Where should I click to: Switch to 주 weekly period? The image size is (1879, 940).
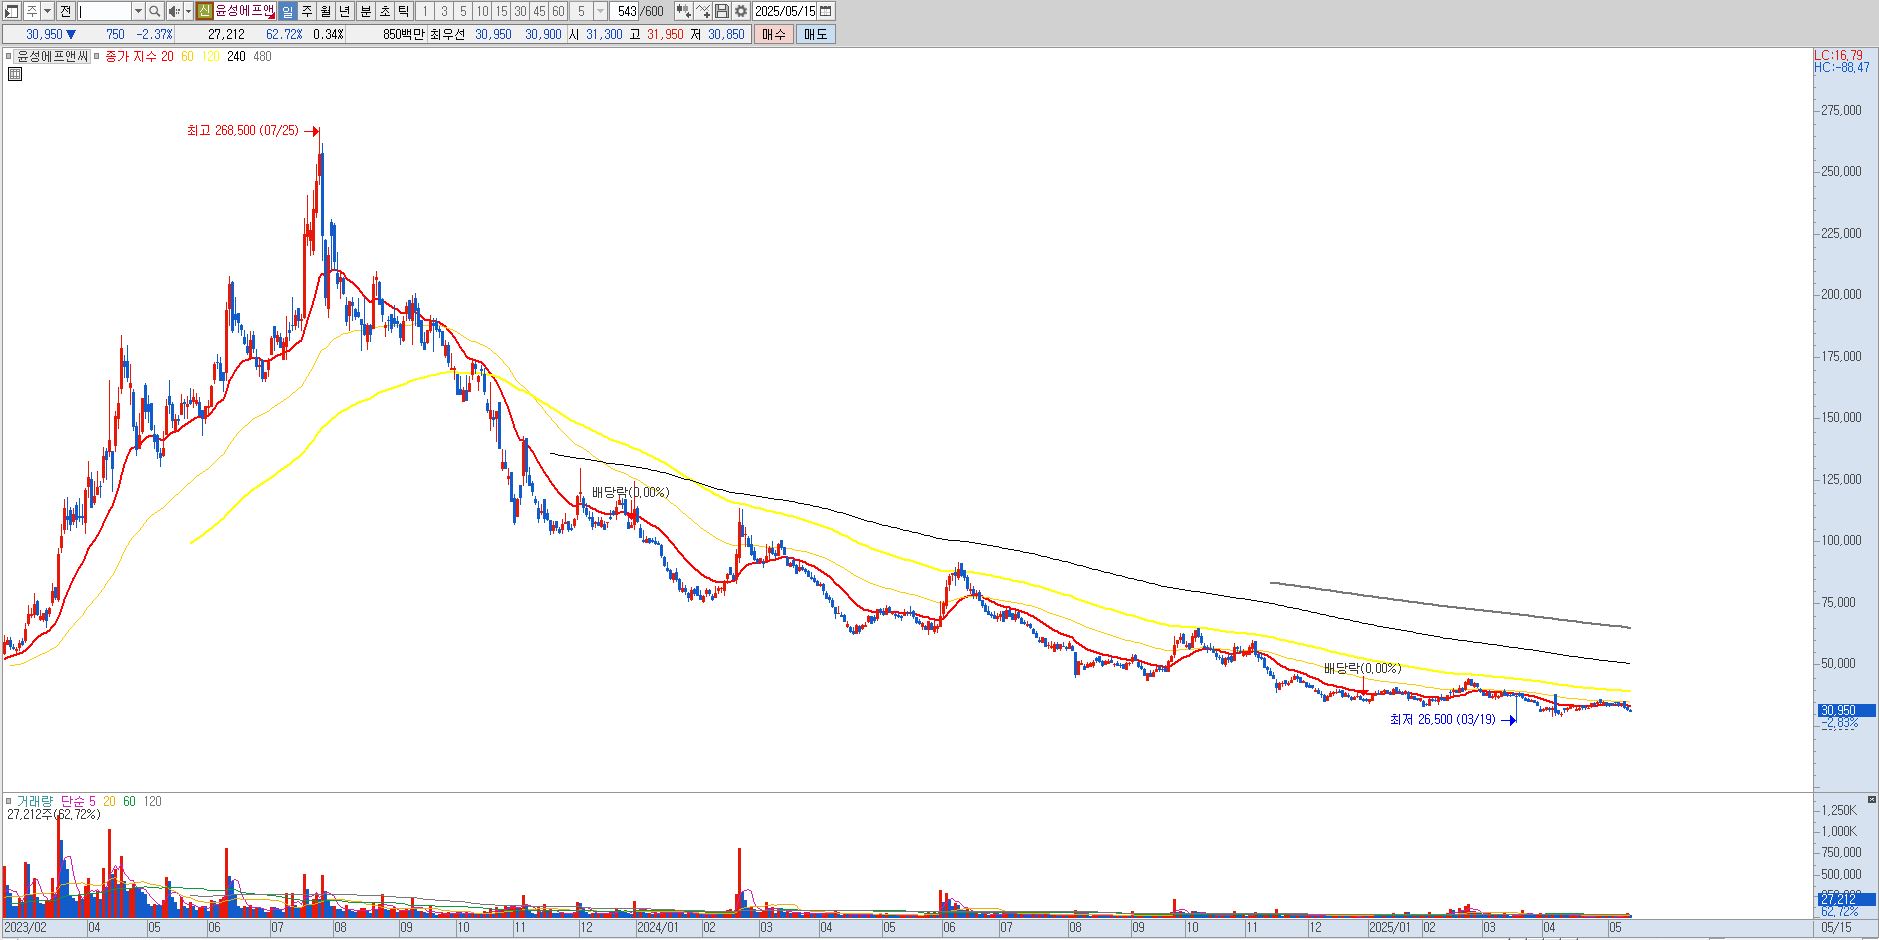tap(307, 11)
